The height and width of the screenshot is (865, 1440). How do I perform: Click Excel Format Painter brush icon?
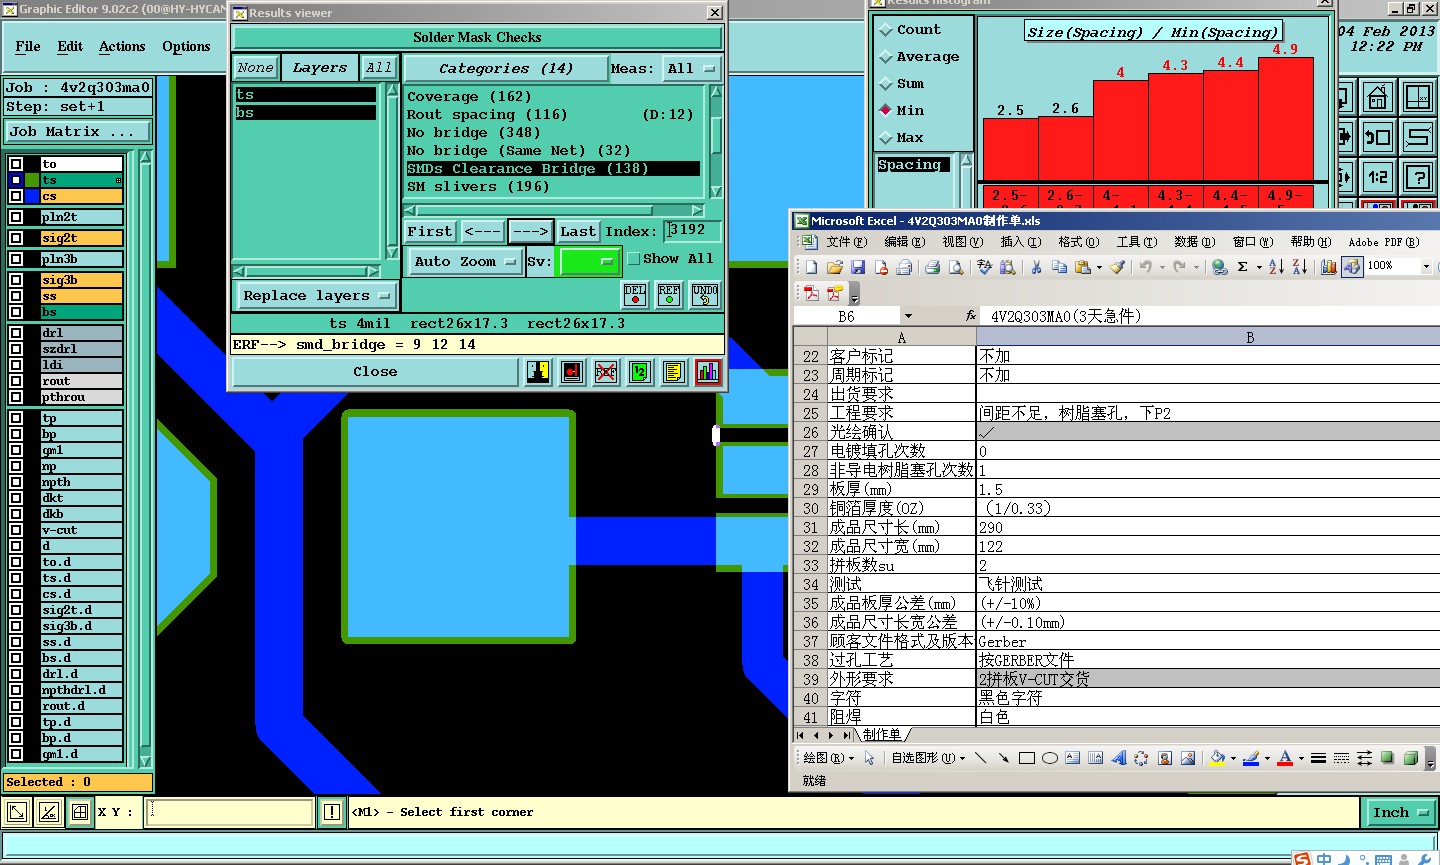[x=1118, y=267]
